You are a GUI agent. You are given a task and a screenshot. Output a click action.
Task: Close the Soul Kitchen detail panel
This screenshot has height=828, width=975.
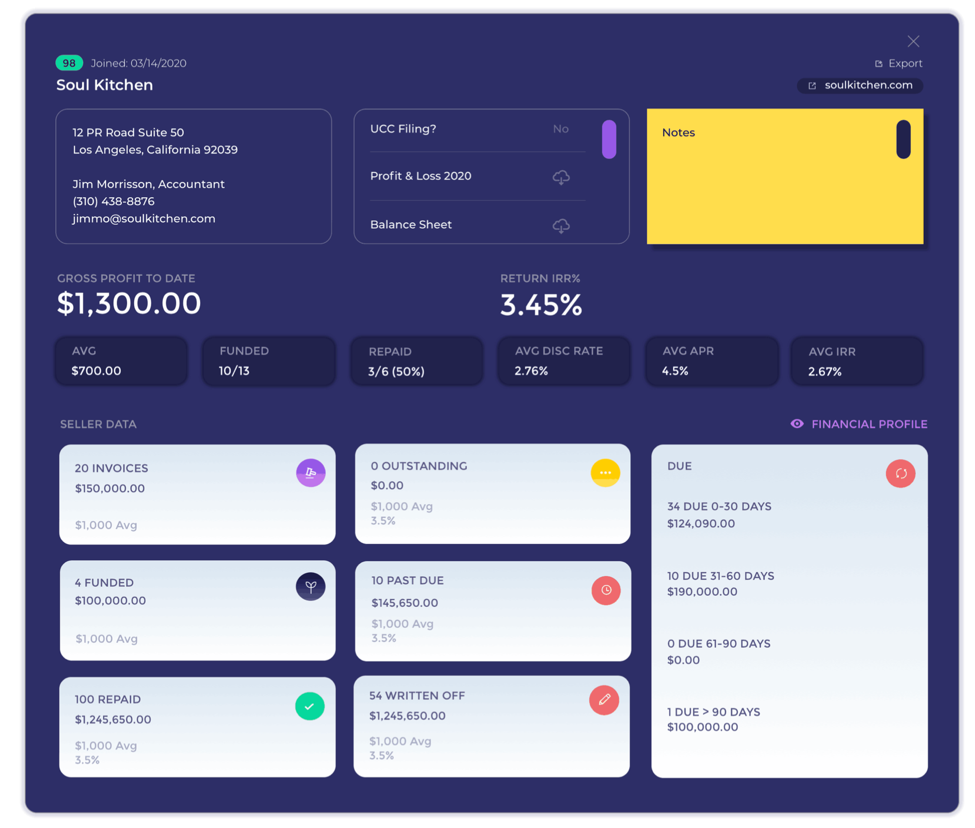(x=913, y=41)
